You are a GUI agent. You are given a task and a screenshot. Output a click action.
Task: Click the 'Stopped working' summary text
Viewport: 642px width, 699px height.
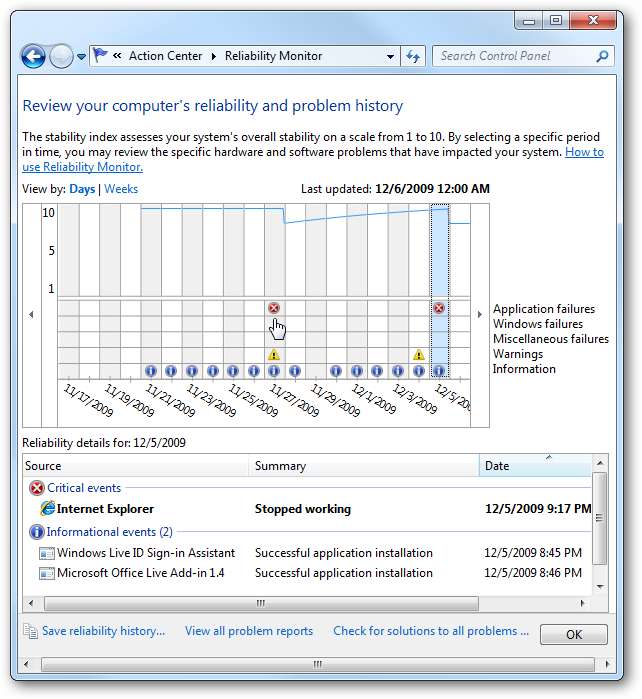coord(303,509)
